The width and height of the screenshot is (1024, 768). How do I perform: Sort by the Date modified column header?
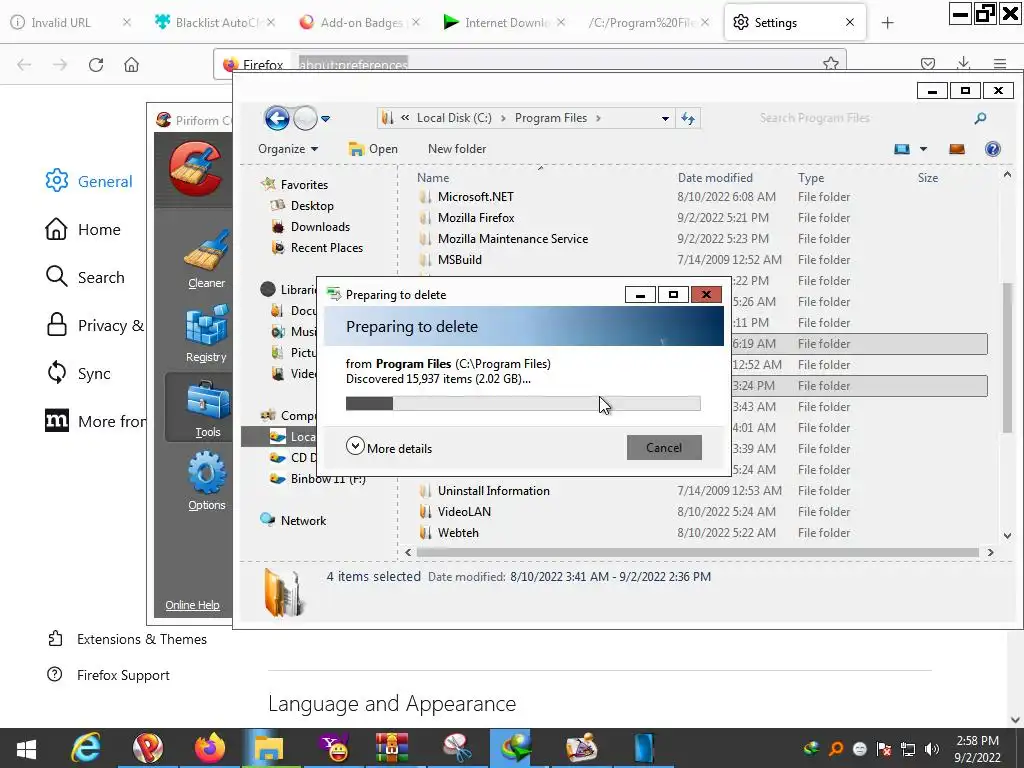coord(715,178)
